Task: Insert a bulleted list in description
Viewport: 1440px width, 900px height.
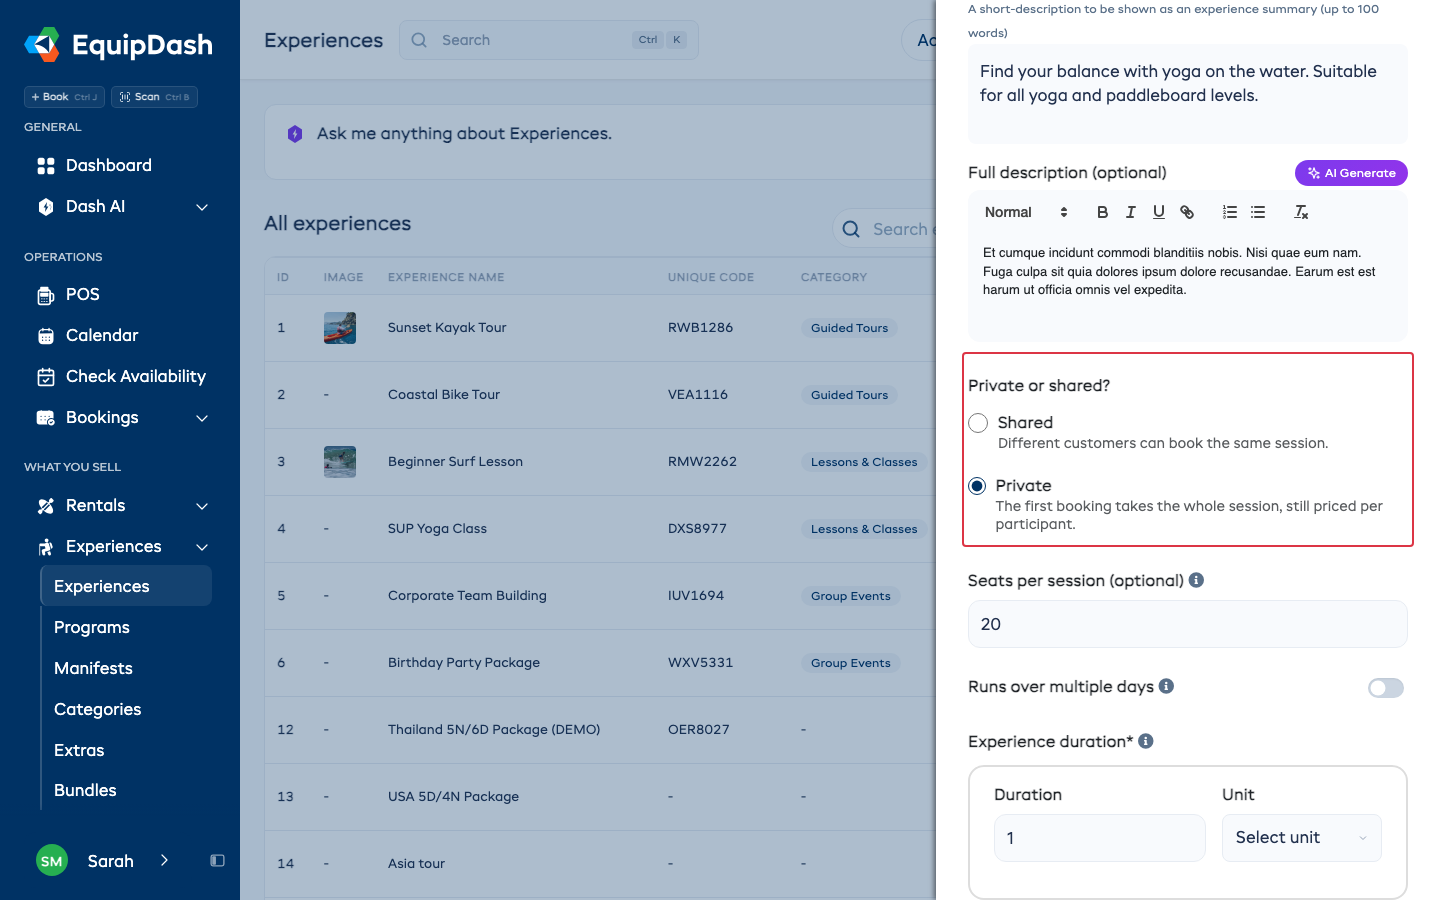Action: [x=1258, y=212]
